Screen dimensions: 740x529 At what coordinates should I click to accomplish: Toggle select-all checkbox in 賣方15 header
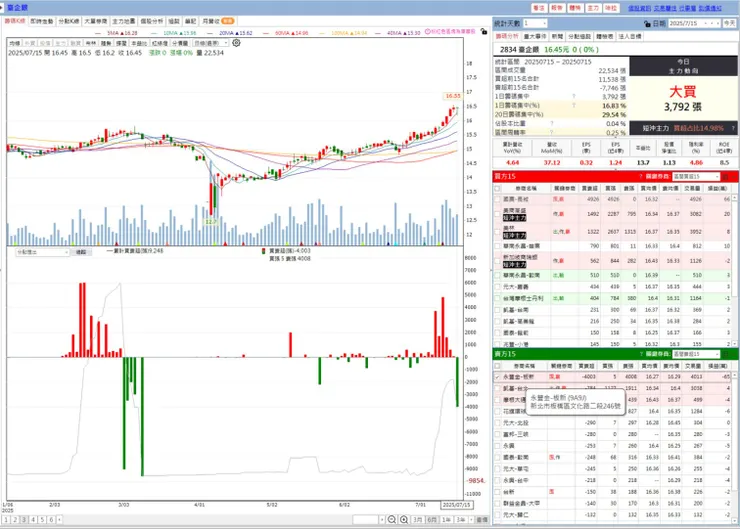497,366
